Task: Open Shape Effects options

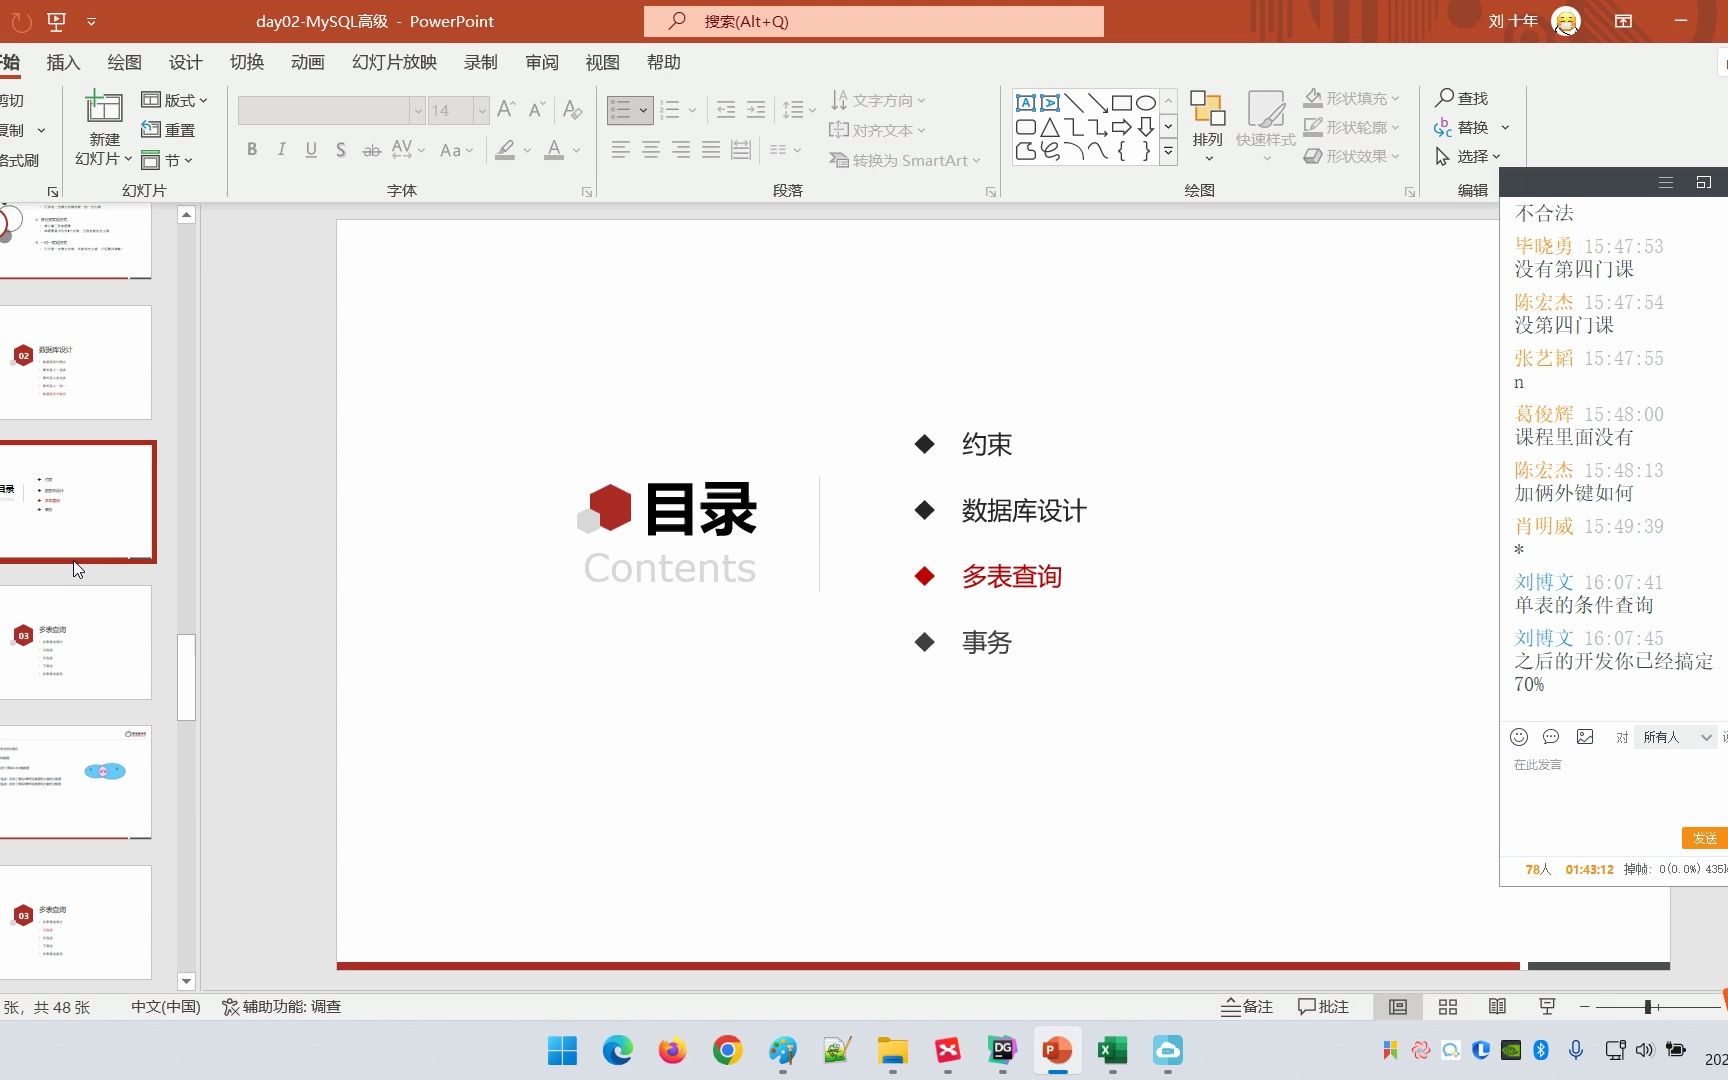Action: [x=1351, y=156]
